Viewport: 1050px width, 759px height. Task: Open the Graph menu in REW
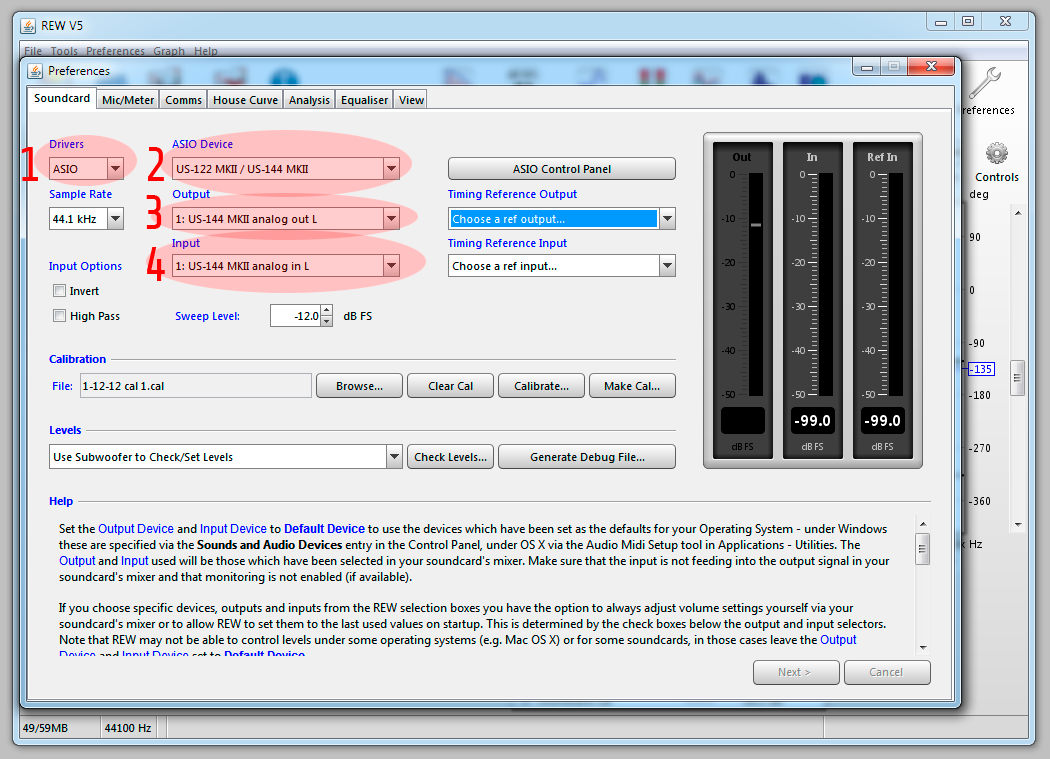pos(169,51)
